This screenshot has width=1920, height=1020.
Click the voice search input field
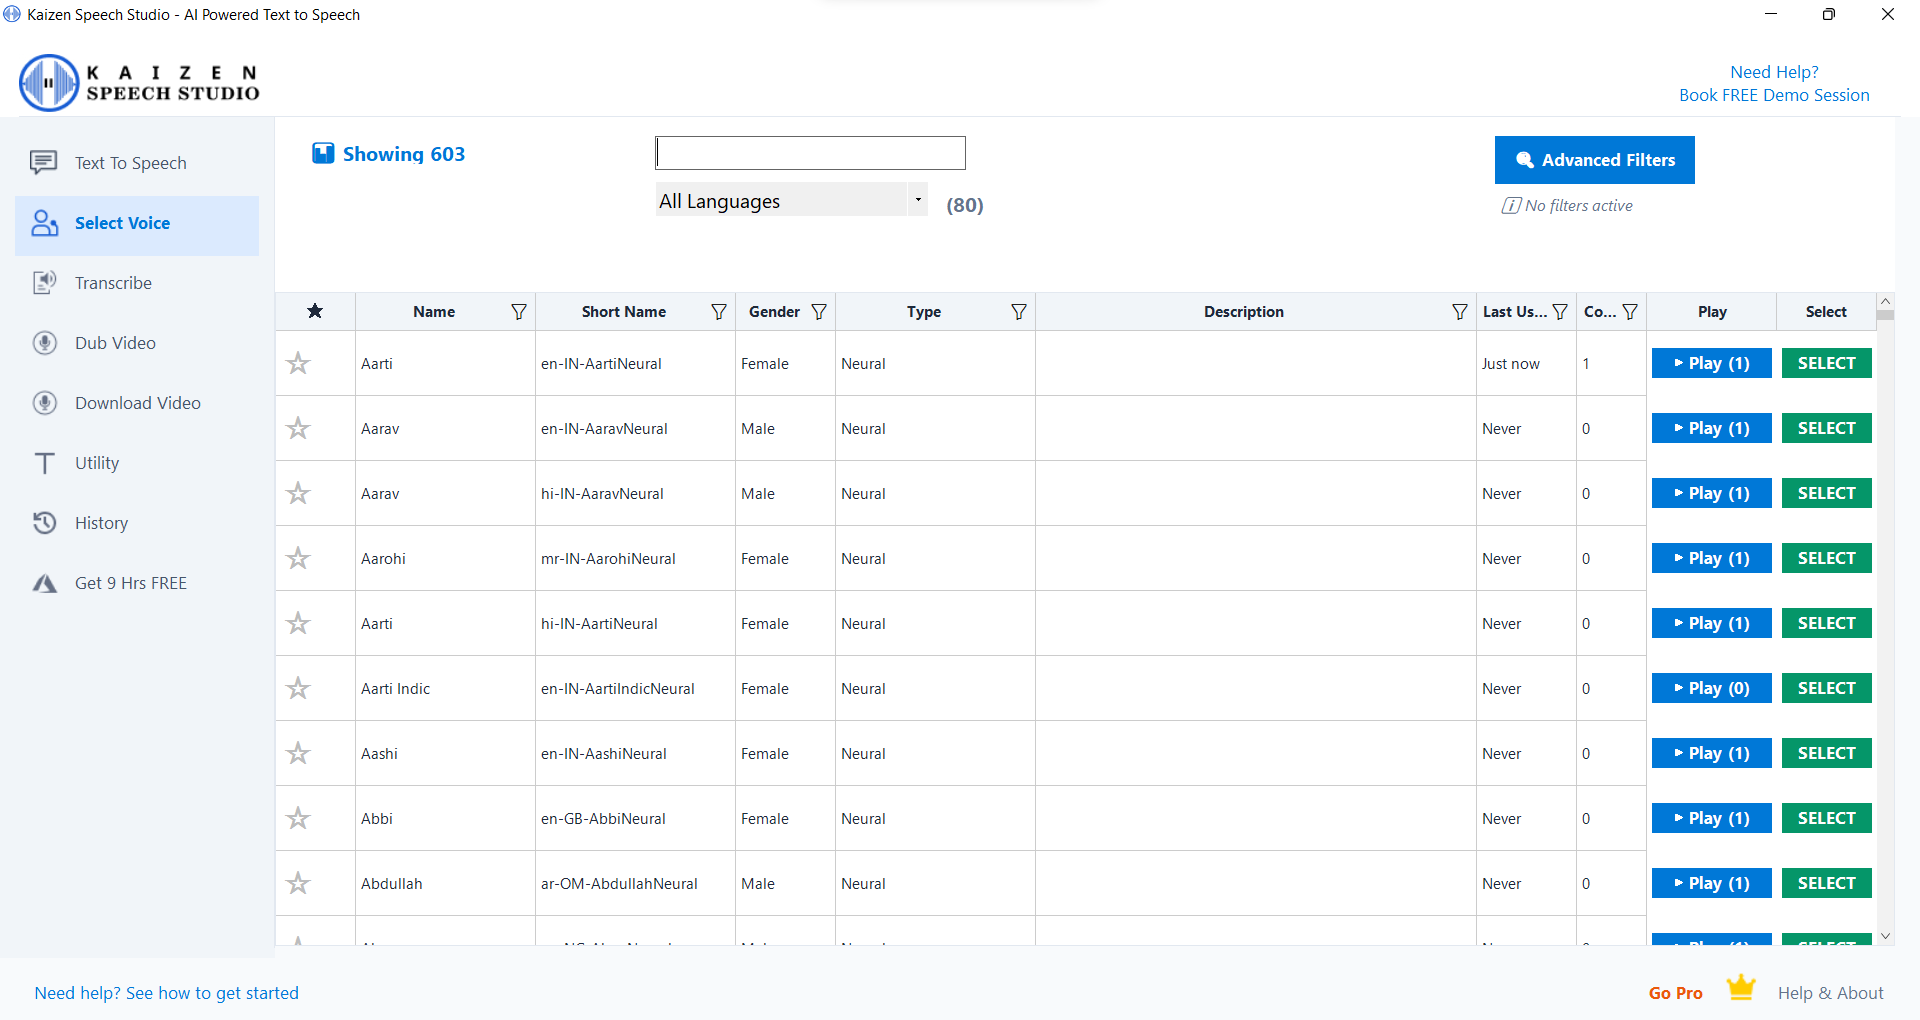810,153
